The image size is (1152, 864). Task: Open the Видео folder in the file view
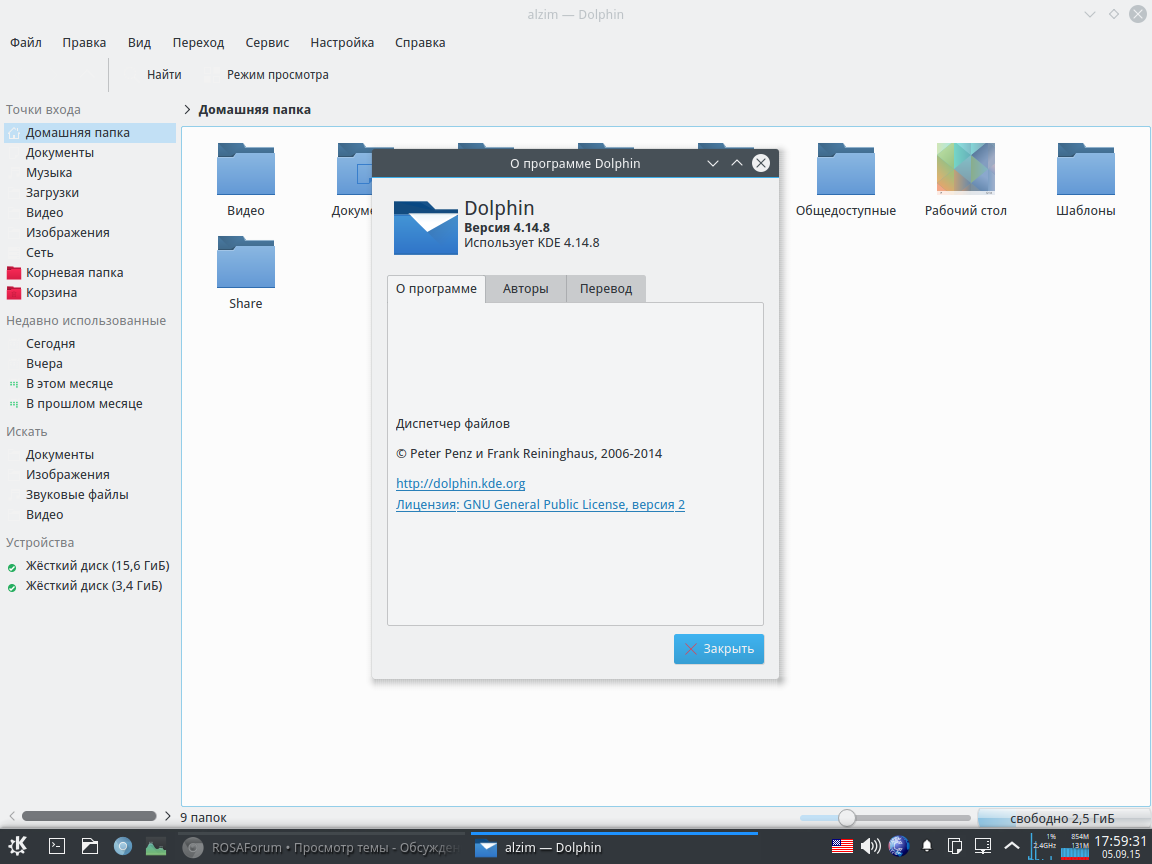click(x=245, y=181)
